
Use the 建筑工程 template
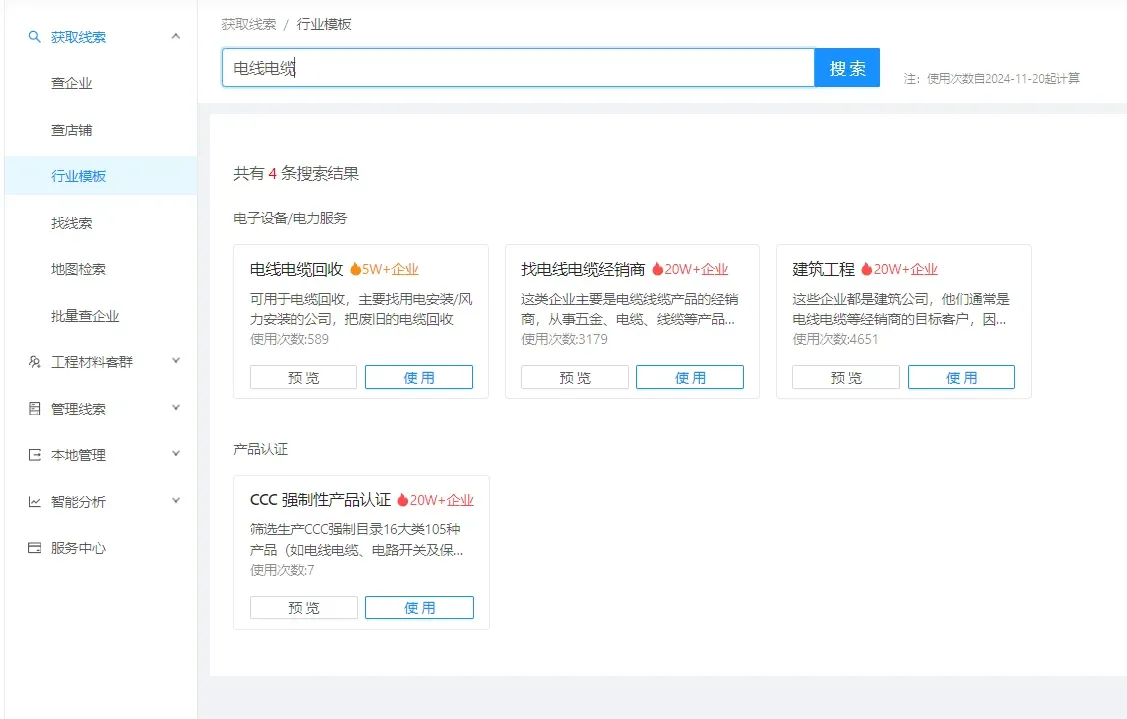pyautogui.click(x=962, y=377)
